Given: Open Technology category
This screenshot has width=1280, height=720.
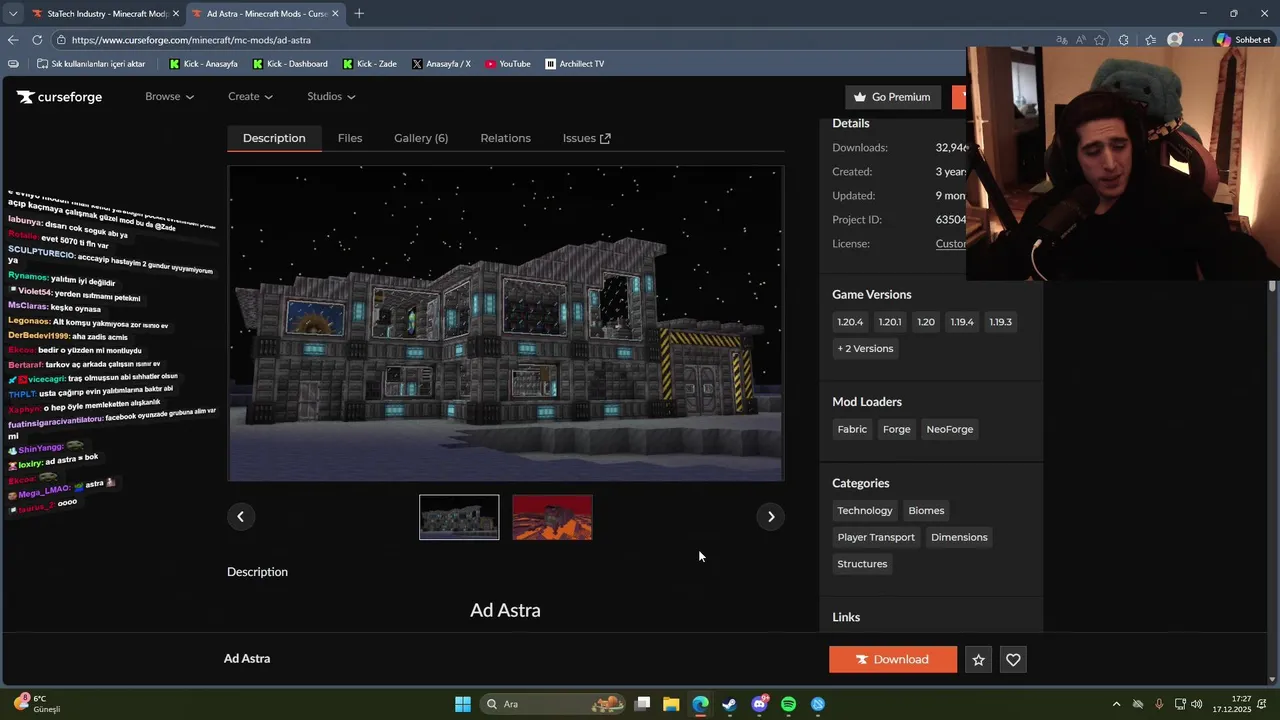Looking at the screenshot, I should pos(865,511).
